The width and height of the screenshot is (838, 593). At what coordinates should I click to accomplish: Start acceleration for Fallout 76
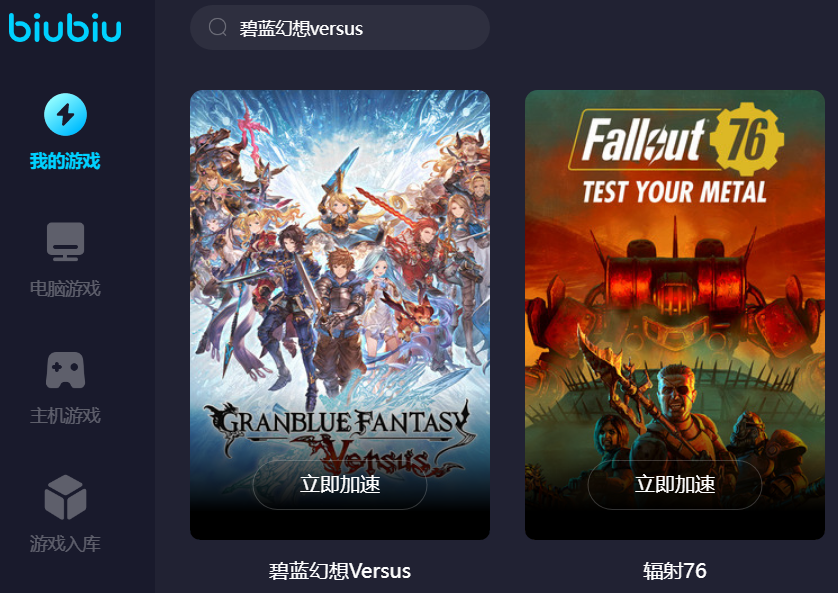point(674,485)
